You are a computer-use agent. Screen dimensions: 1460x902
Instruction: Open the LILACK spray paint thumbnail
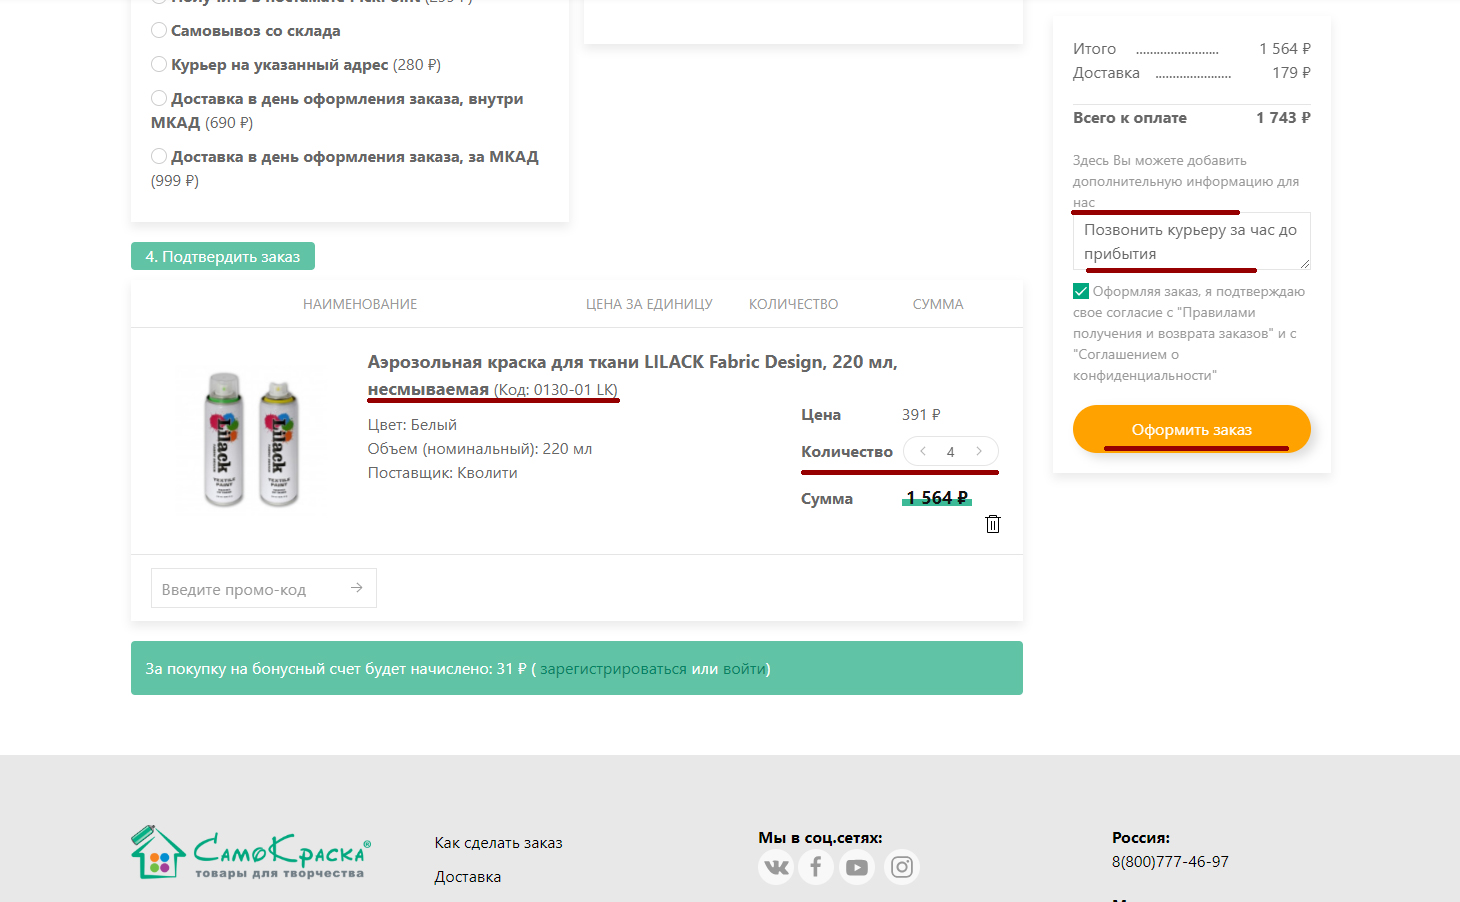[252, 439]
